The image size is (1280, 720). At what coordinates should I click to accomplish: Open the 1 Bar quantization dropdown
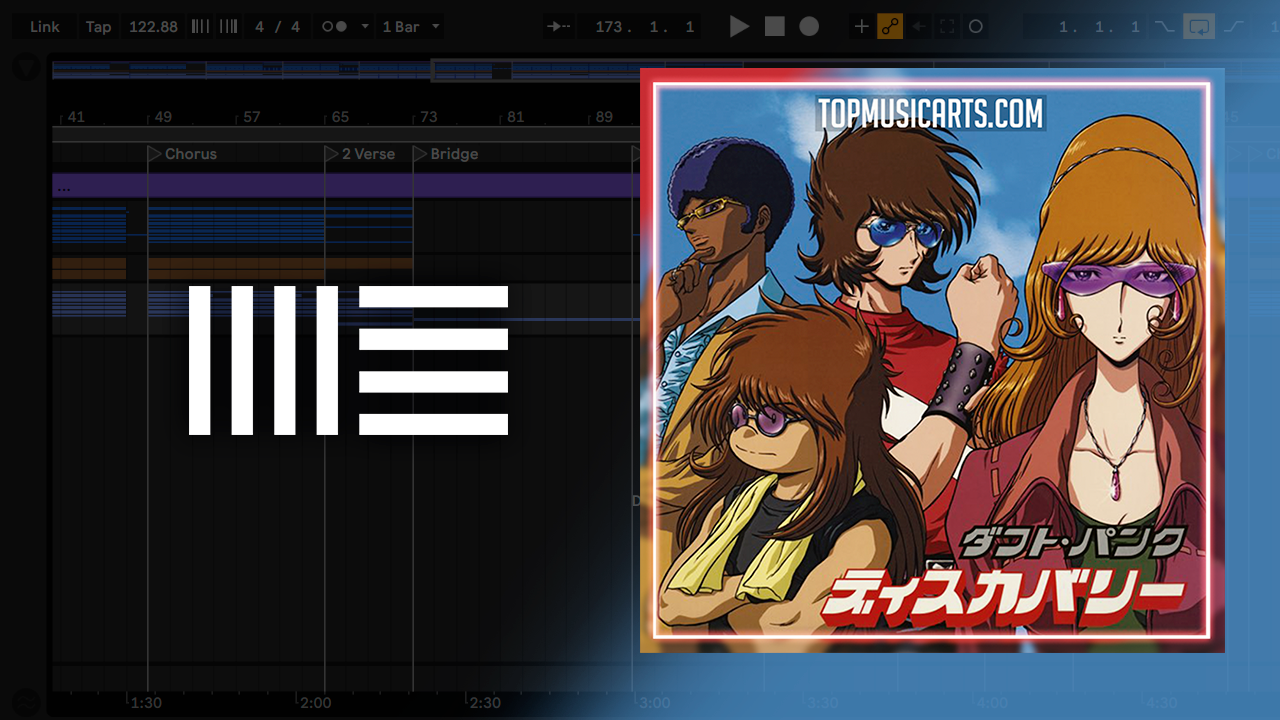tap(410, 27)
